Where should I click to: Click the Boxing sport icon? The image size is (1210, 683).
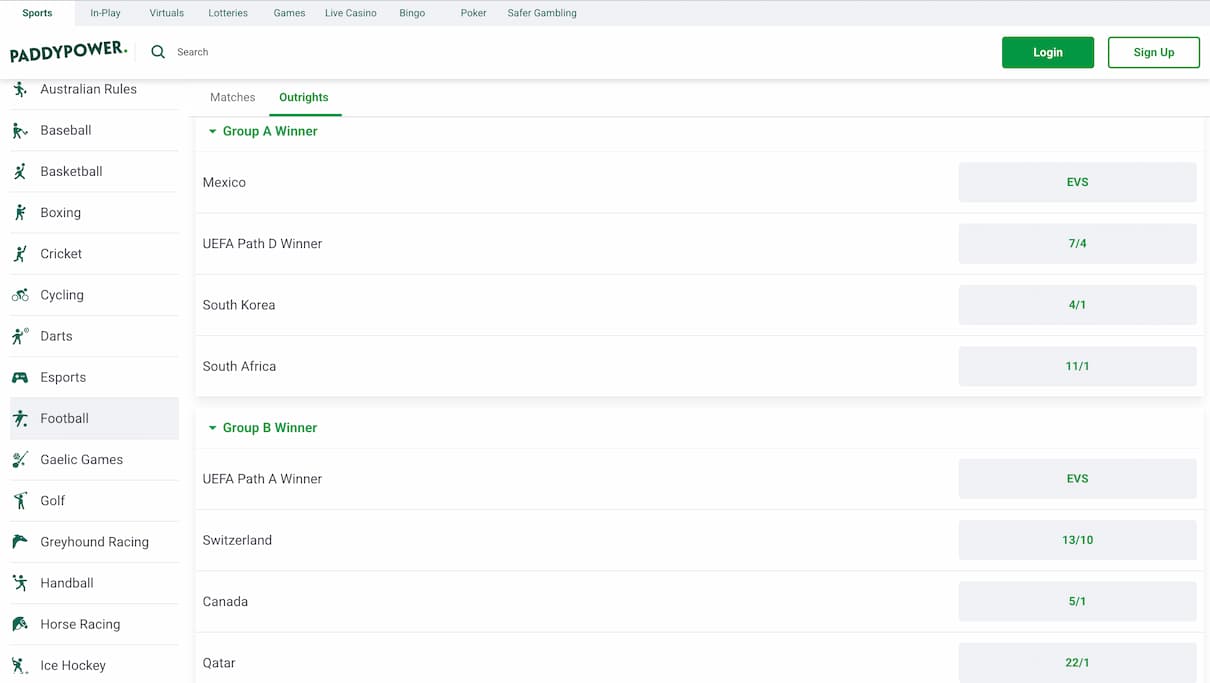click(20, 212)
